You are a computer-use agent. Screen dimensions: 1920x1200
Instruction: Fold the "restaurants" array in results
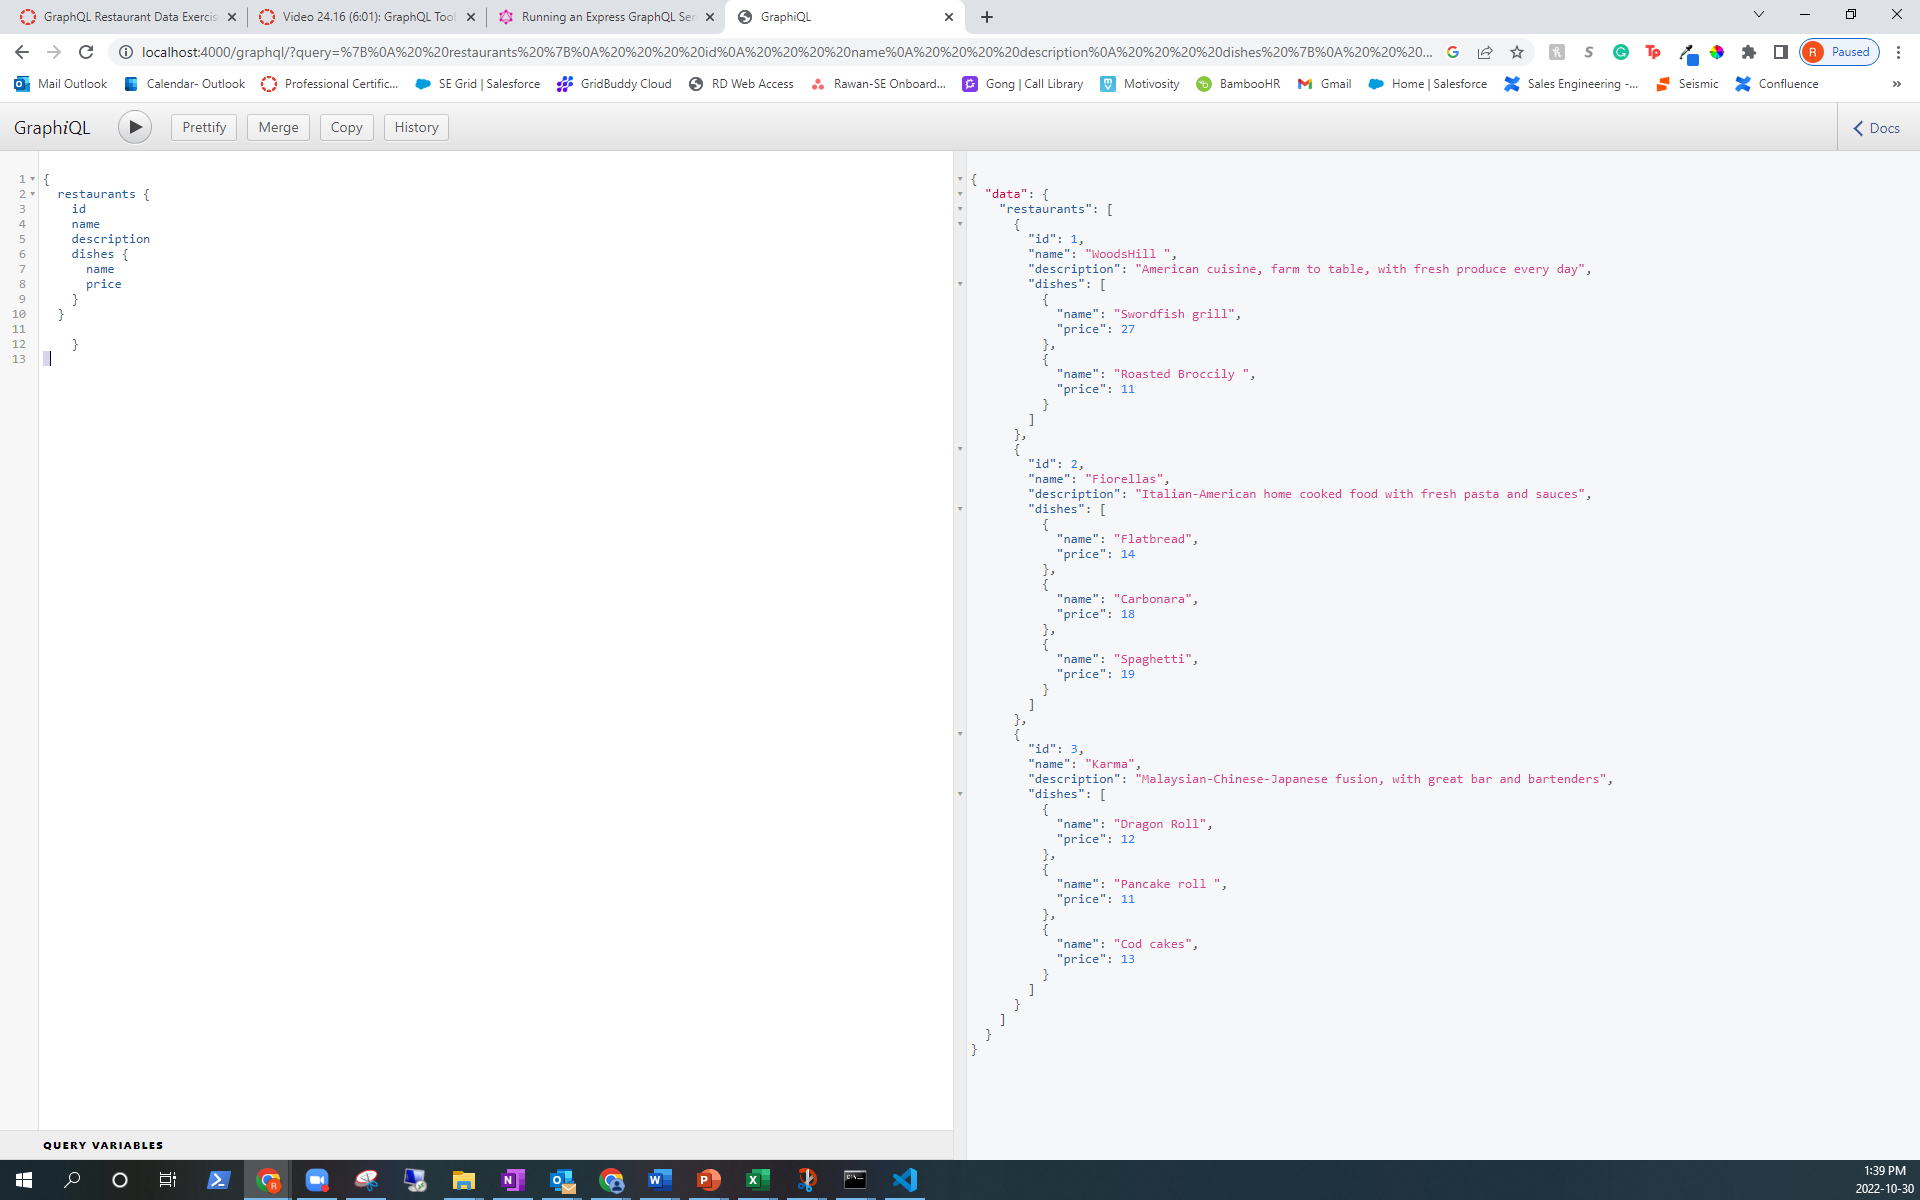960,209
